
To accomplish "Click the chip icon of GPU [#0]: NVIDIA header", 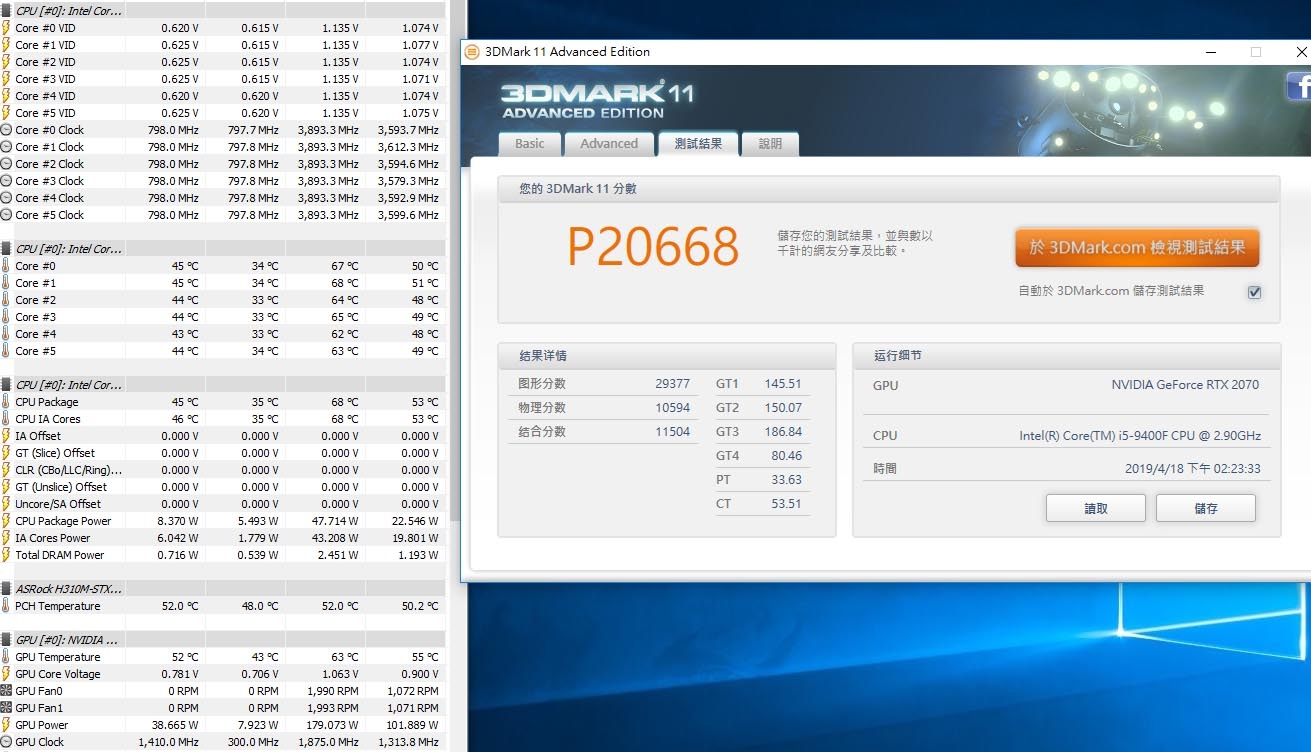I will (x=6, y=640).
